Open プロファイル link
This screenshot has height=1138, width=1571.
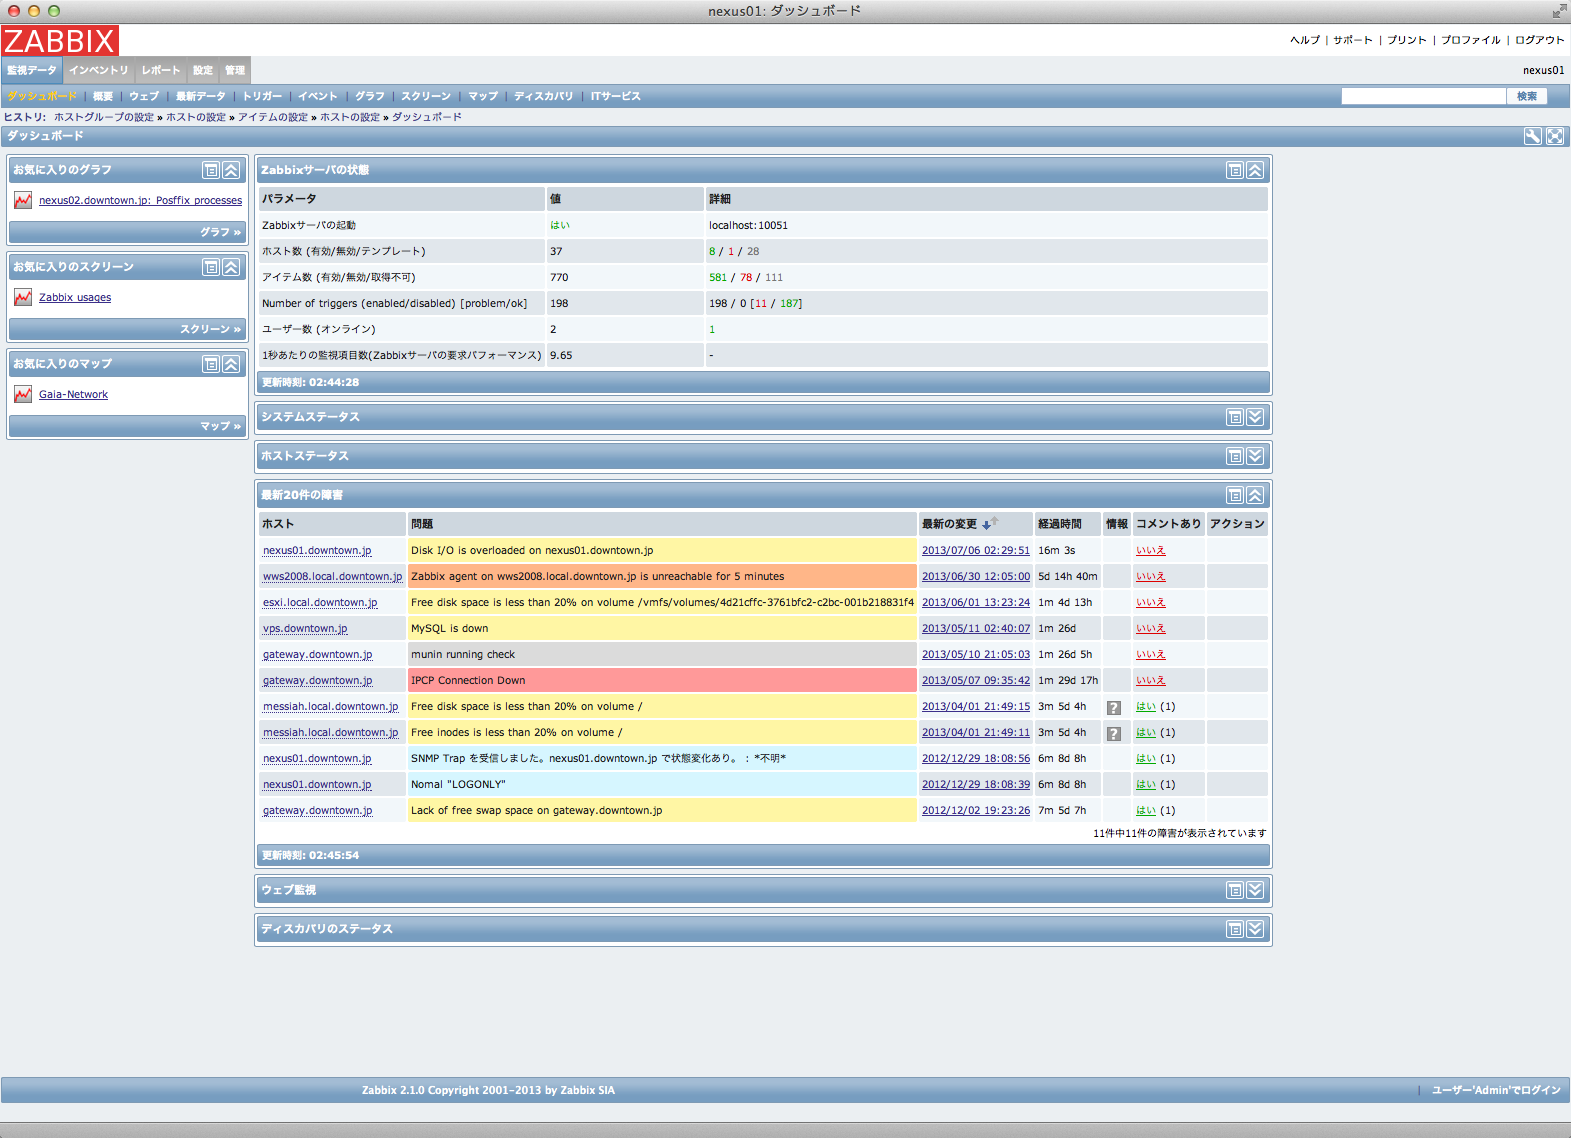coord(1471,40)
